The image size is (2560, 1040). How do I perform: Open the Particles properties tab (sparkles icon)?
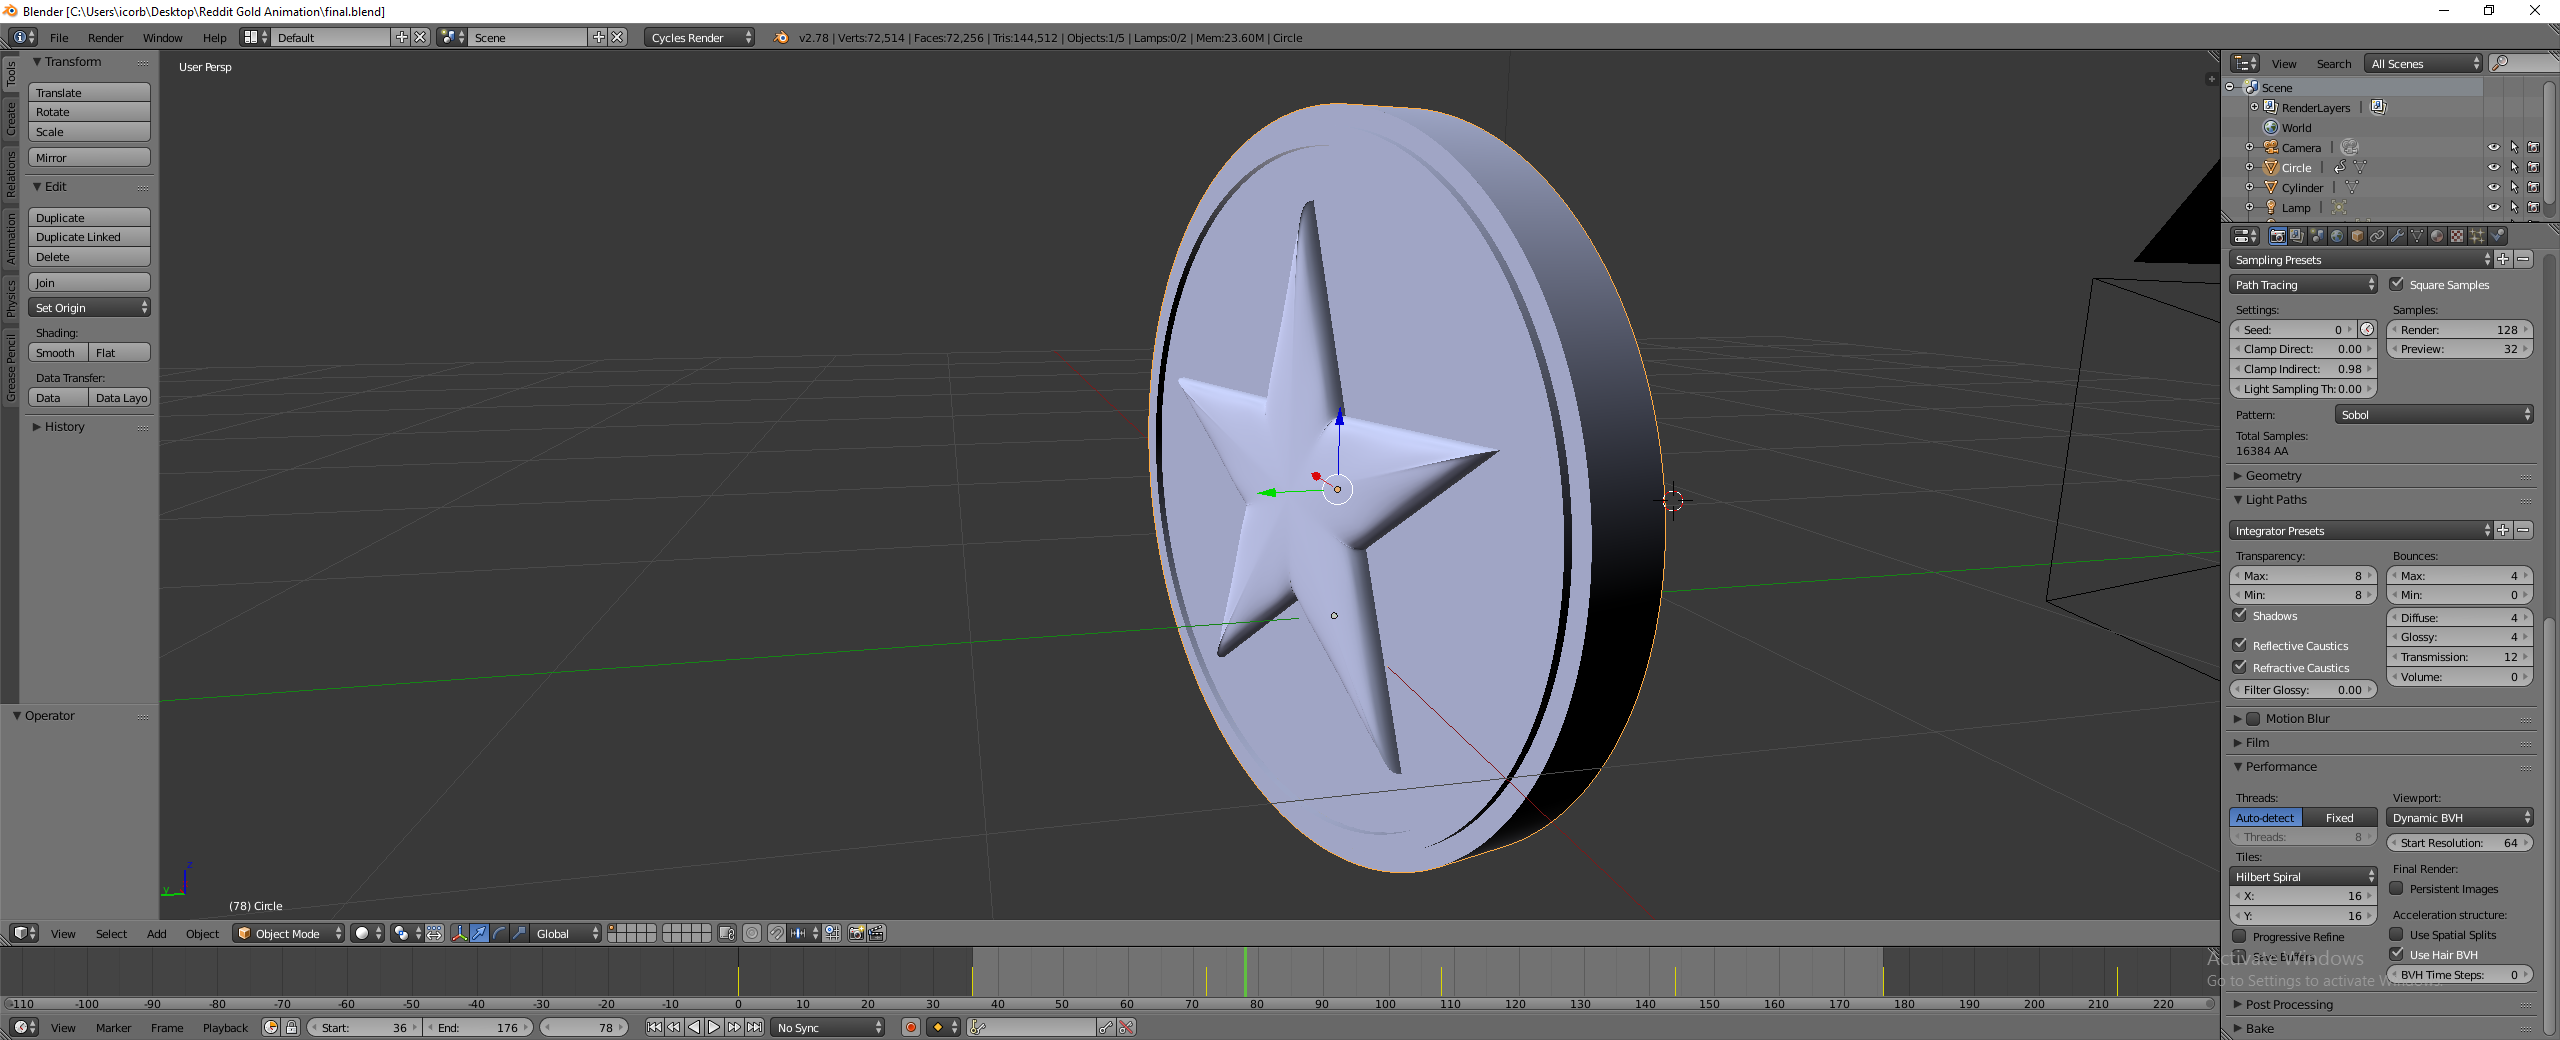coord(2477,236)
